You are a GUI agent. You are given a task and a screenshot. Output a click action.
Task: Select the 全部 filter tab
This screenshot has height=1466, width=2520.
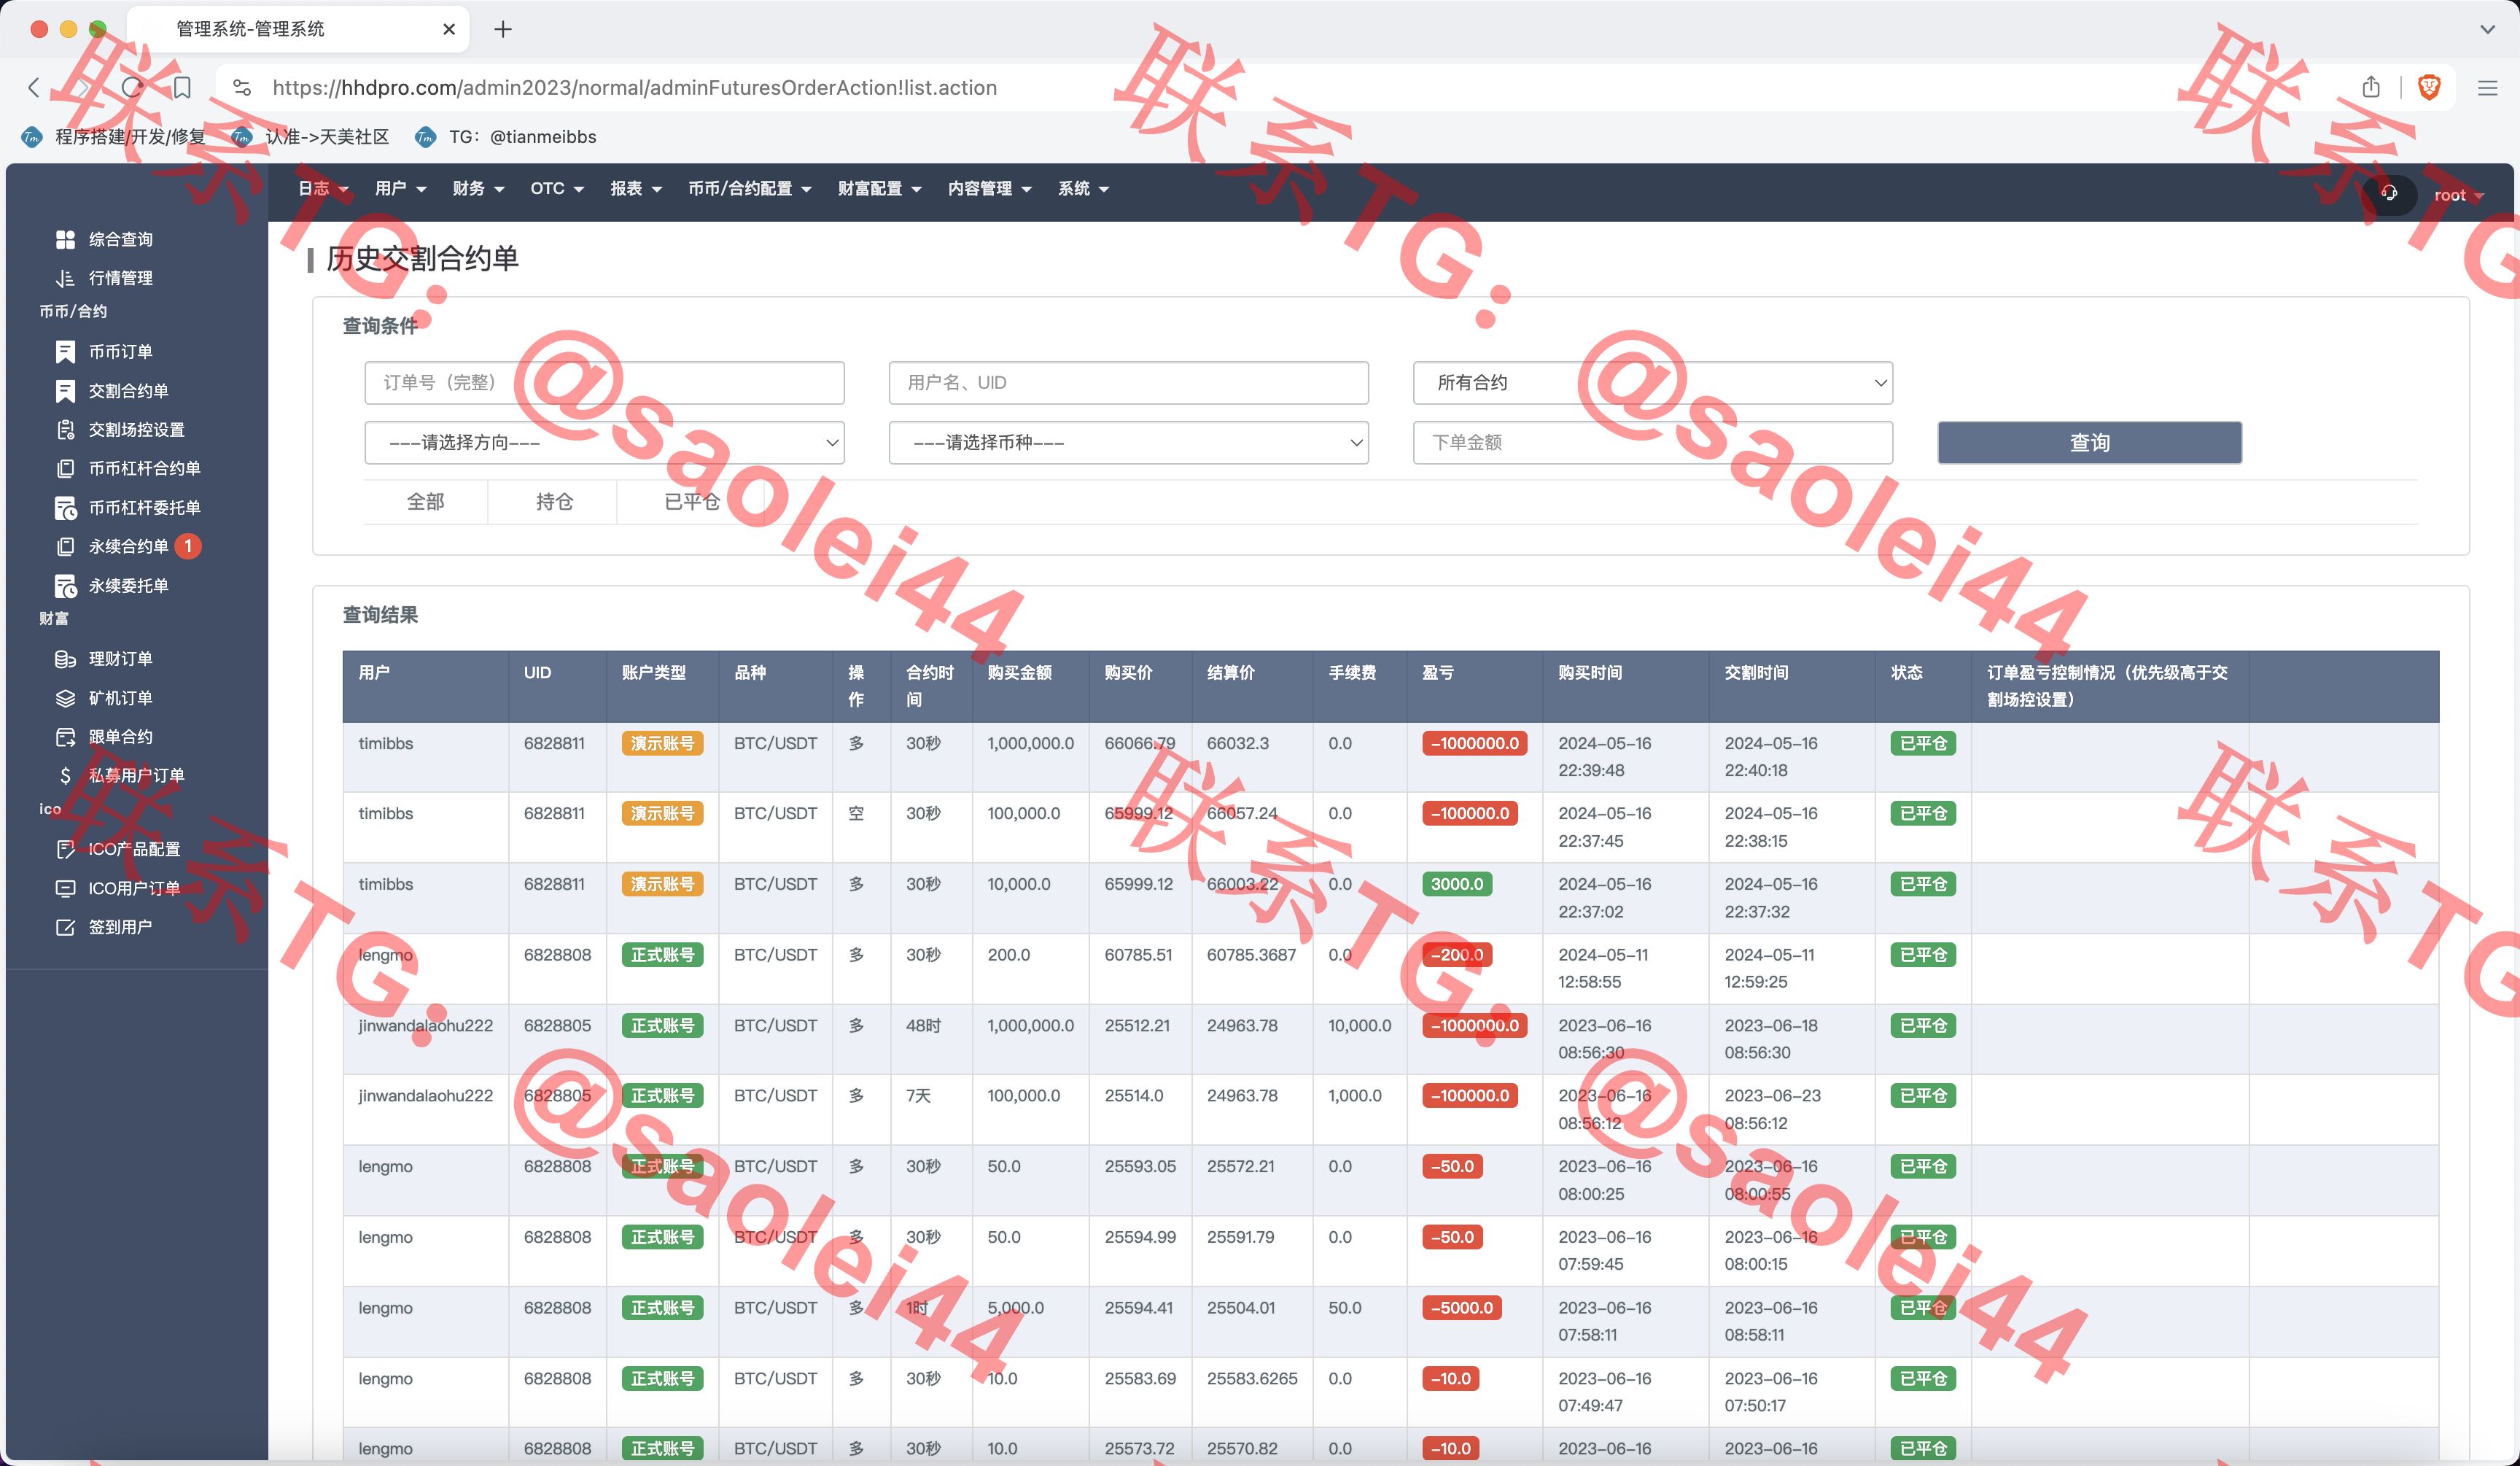pos(425,502)
